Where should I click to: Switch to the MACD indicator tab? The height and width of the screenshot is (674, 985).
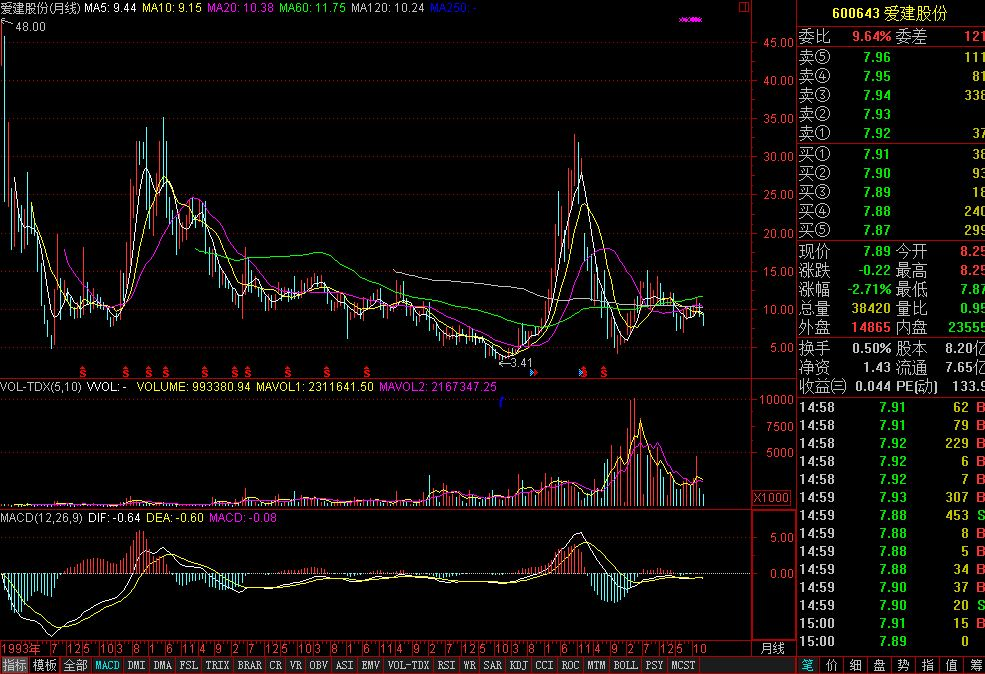coord(107,665)
